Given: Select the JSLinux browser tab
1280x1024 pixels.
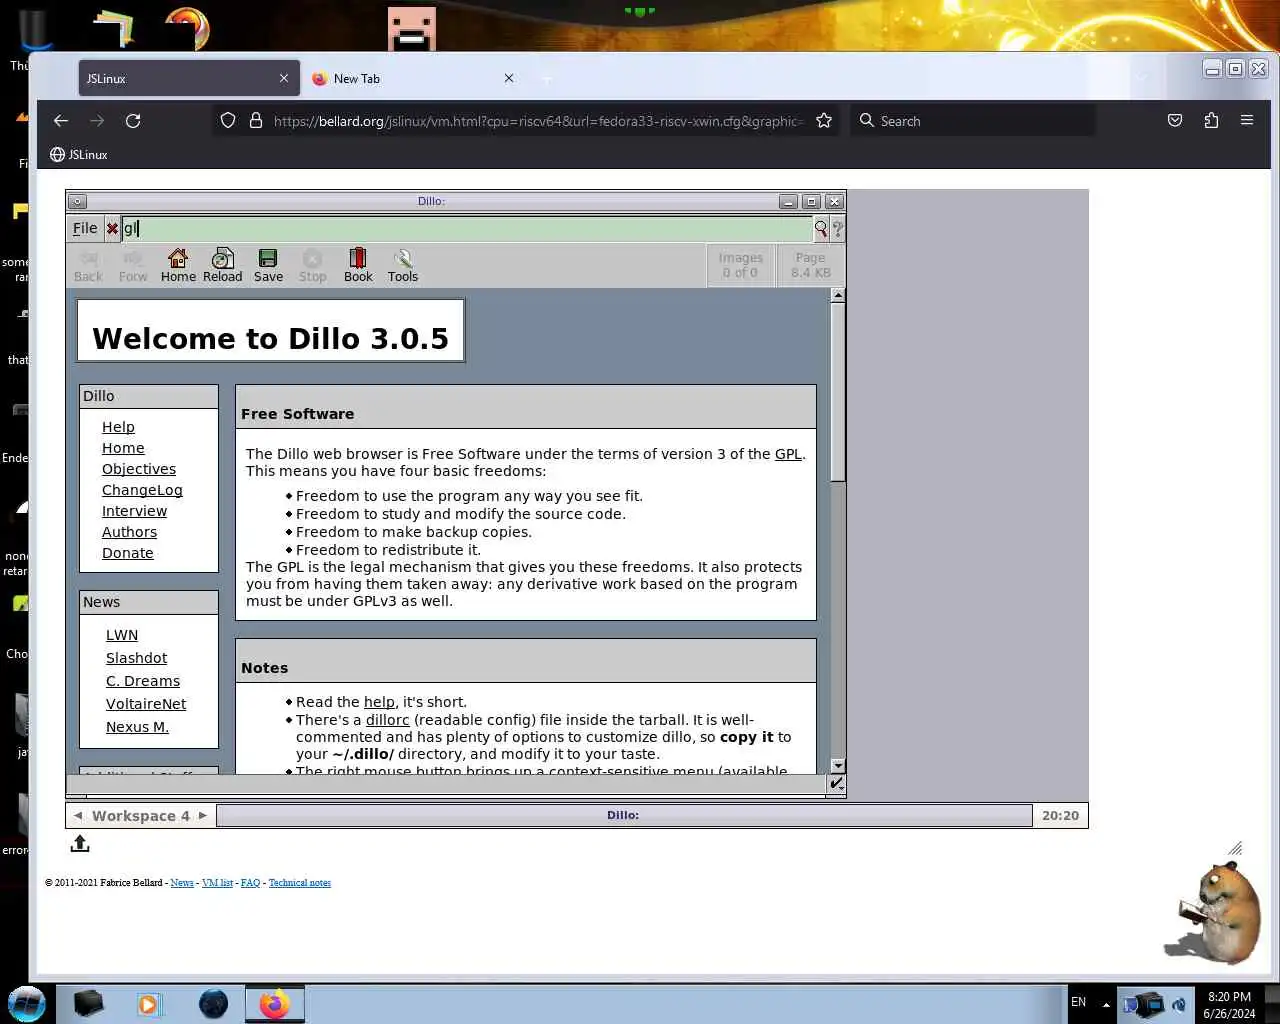Looking at the screenshot, I should (189, 78).
